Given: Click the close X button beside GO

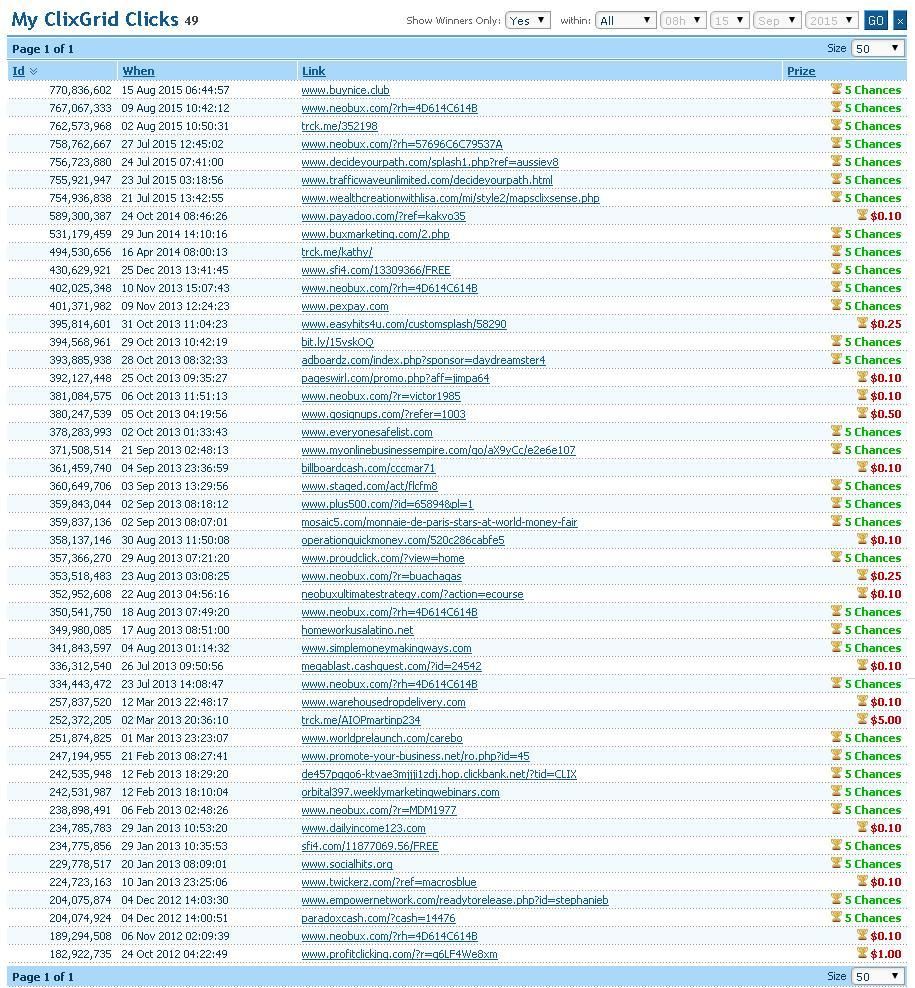Looking at the screenshot, I should (x=900, y=21).
